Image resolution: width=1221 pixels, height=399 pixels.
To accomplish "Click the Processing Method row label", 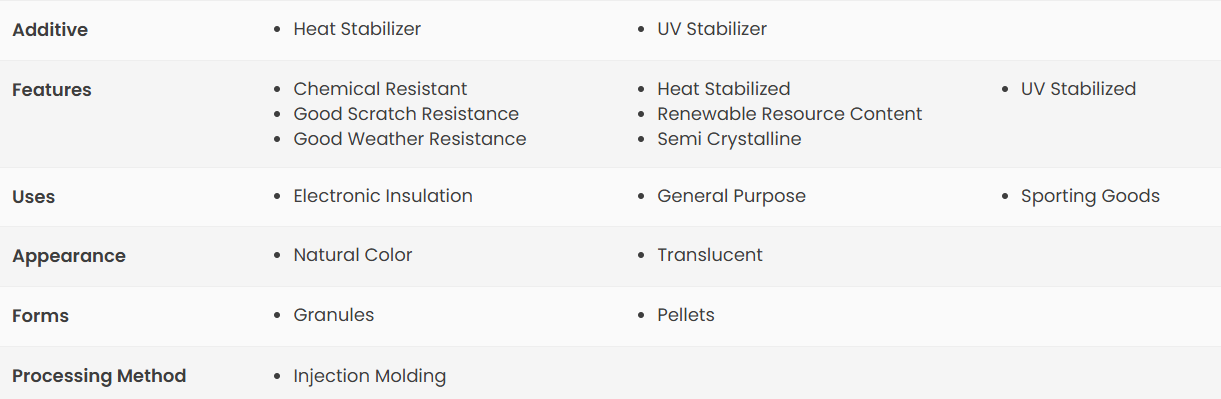I will point(99,376).
